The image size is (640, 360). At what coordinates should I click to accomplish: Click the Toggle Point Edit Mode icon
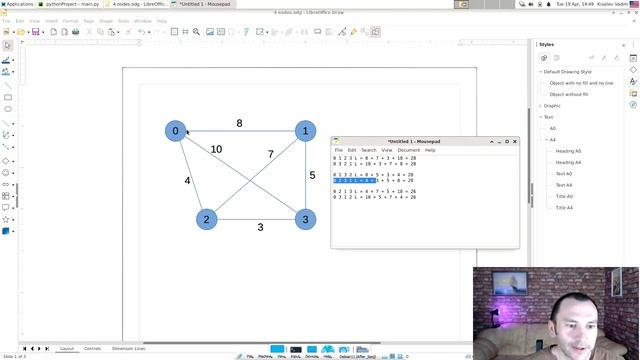342,32
